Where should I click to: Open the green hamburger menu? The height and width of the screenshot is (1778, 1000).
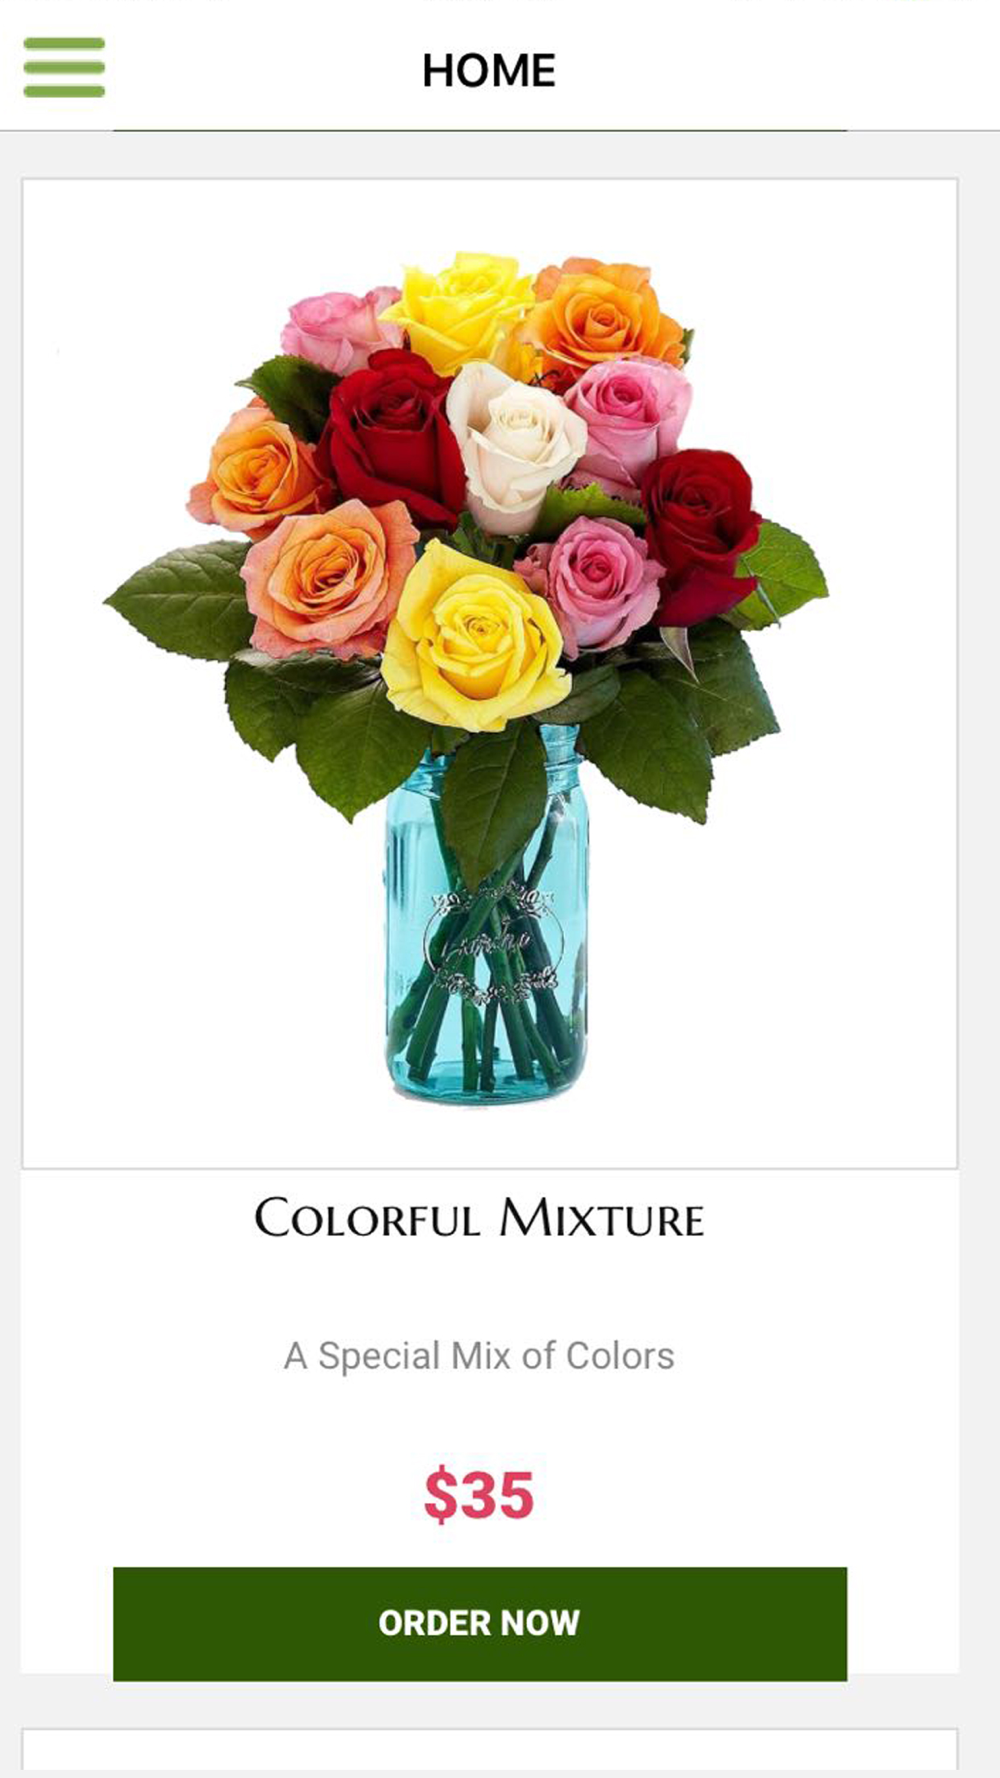pyautogui.click(x=64, y=67)
